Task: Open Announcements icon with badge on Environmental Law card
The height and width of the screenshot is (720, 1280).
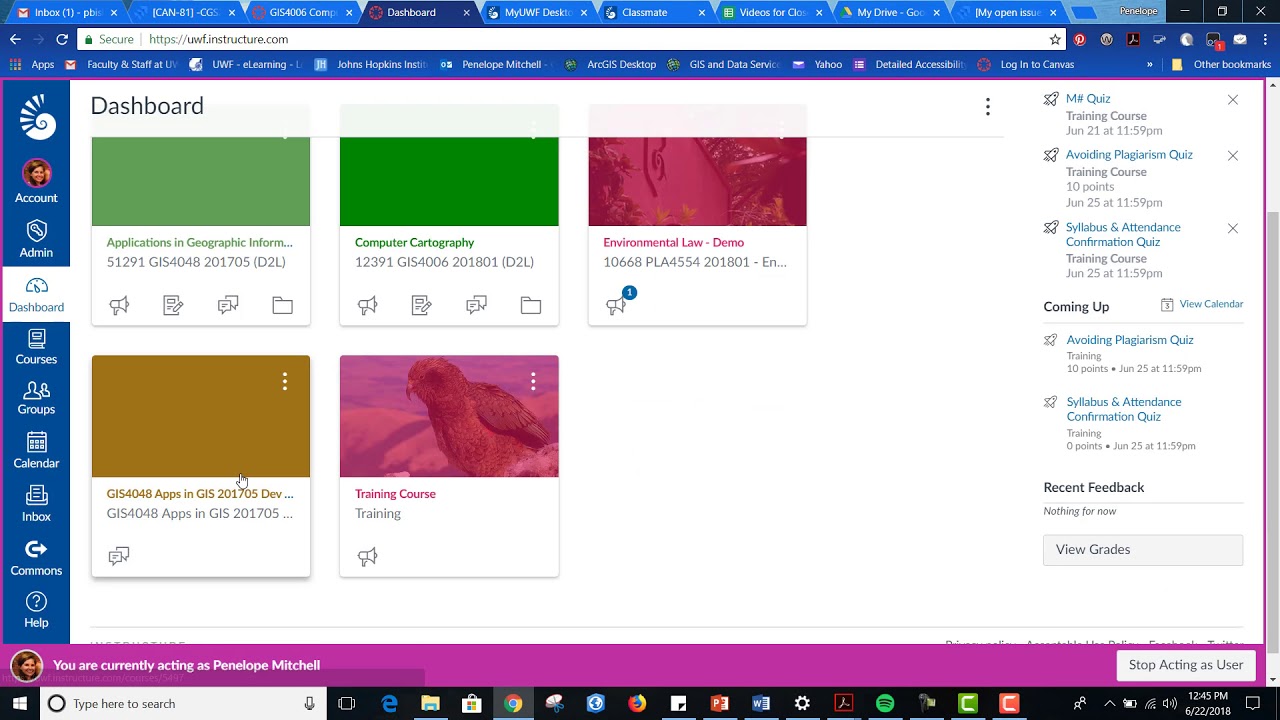Action: [617, 304]
